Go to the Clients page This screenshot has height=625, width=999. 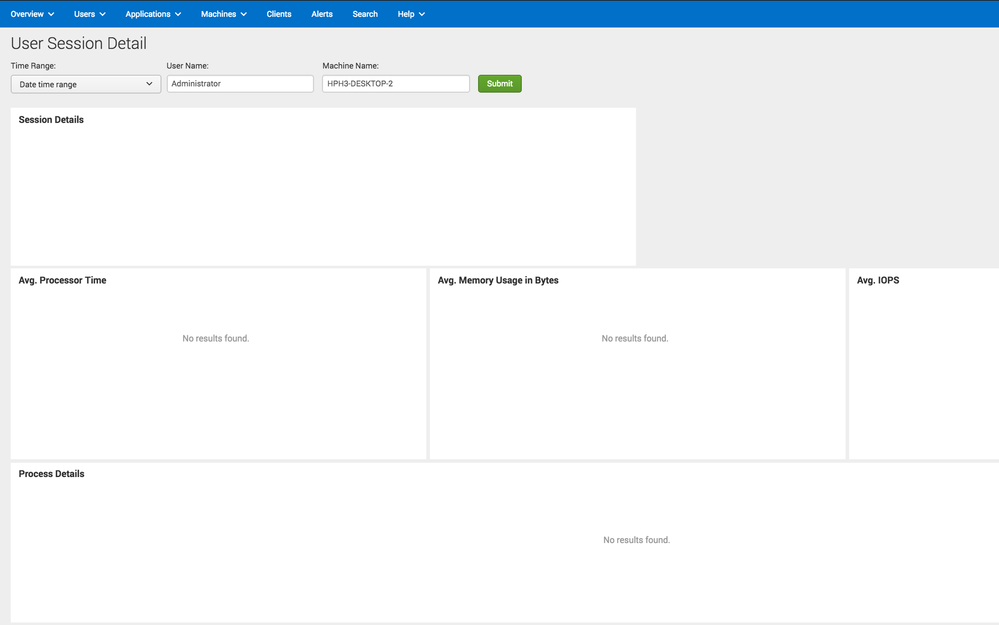click(279, 14)
